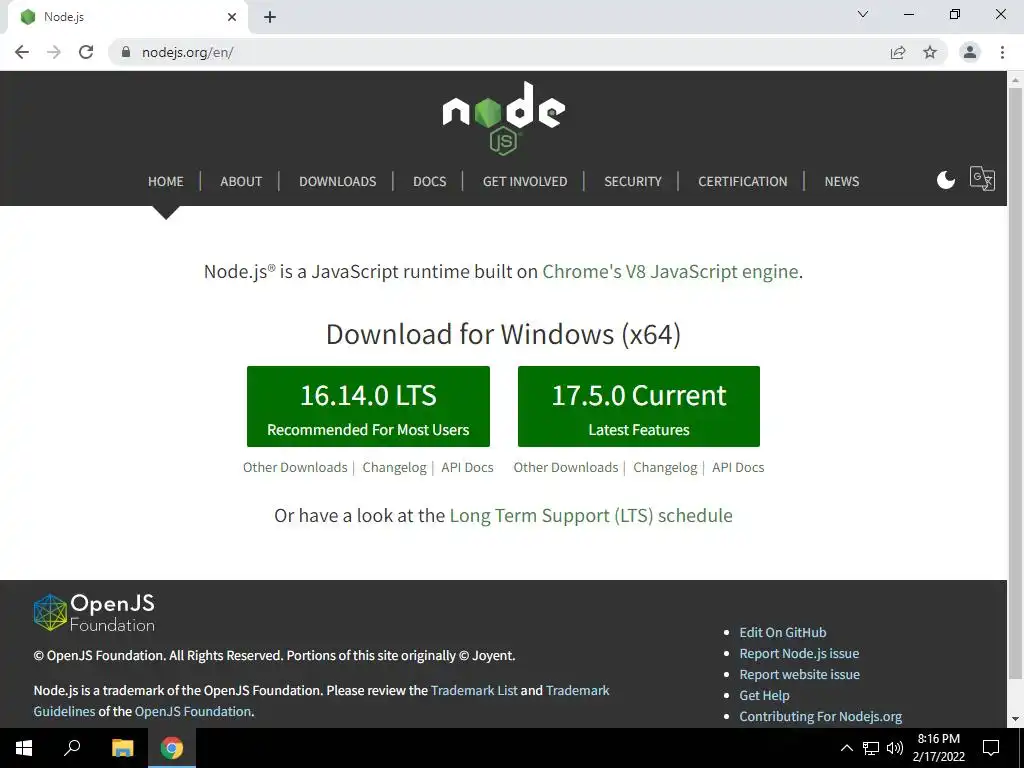Viewport: 1024px width, 768px height.
Task: Click the OpenJS Foundation logo
Action: point(94,613)
